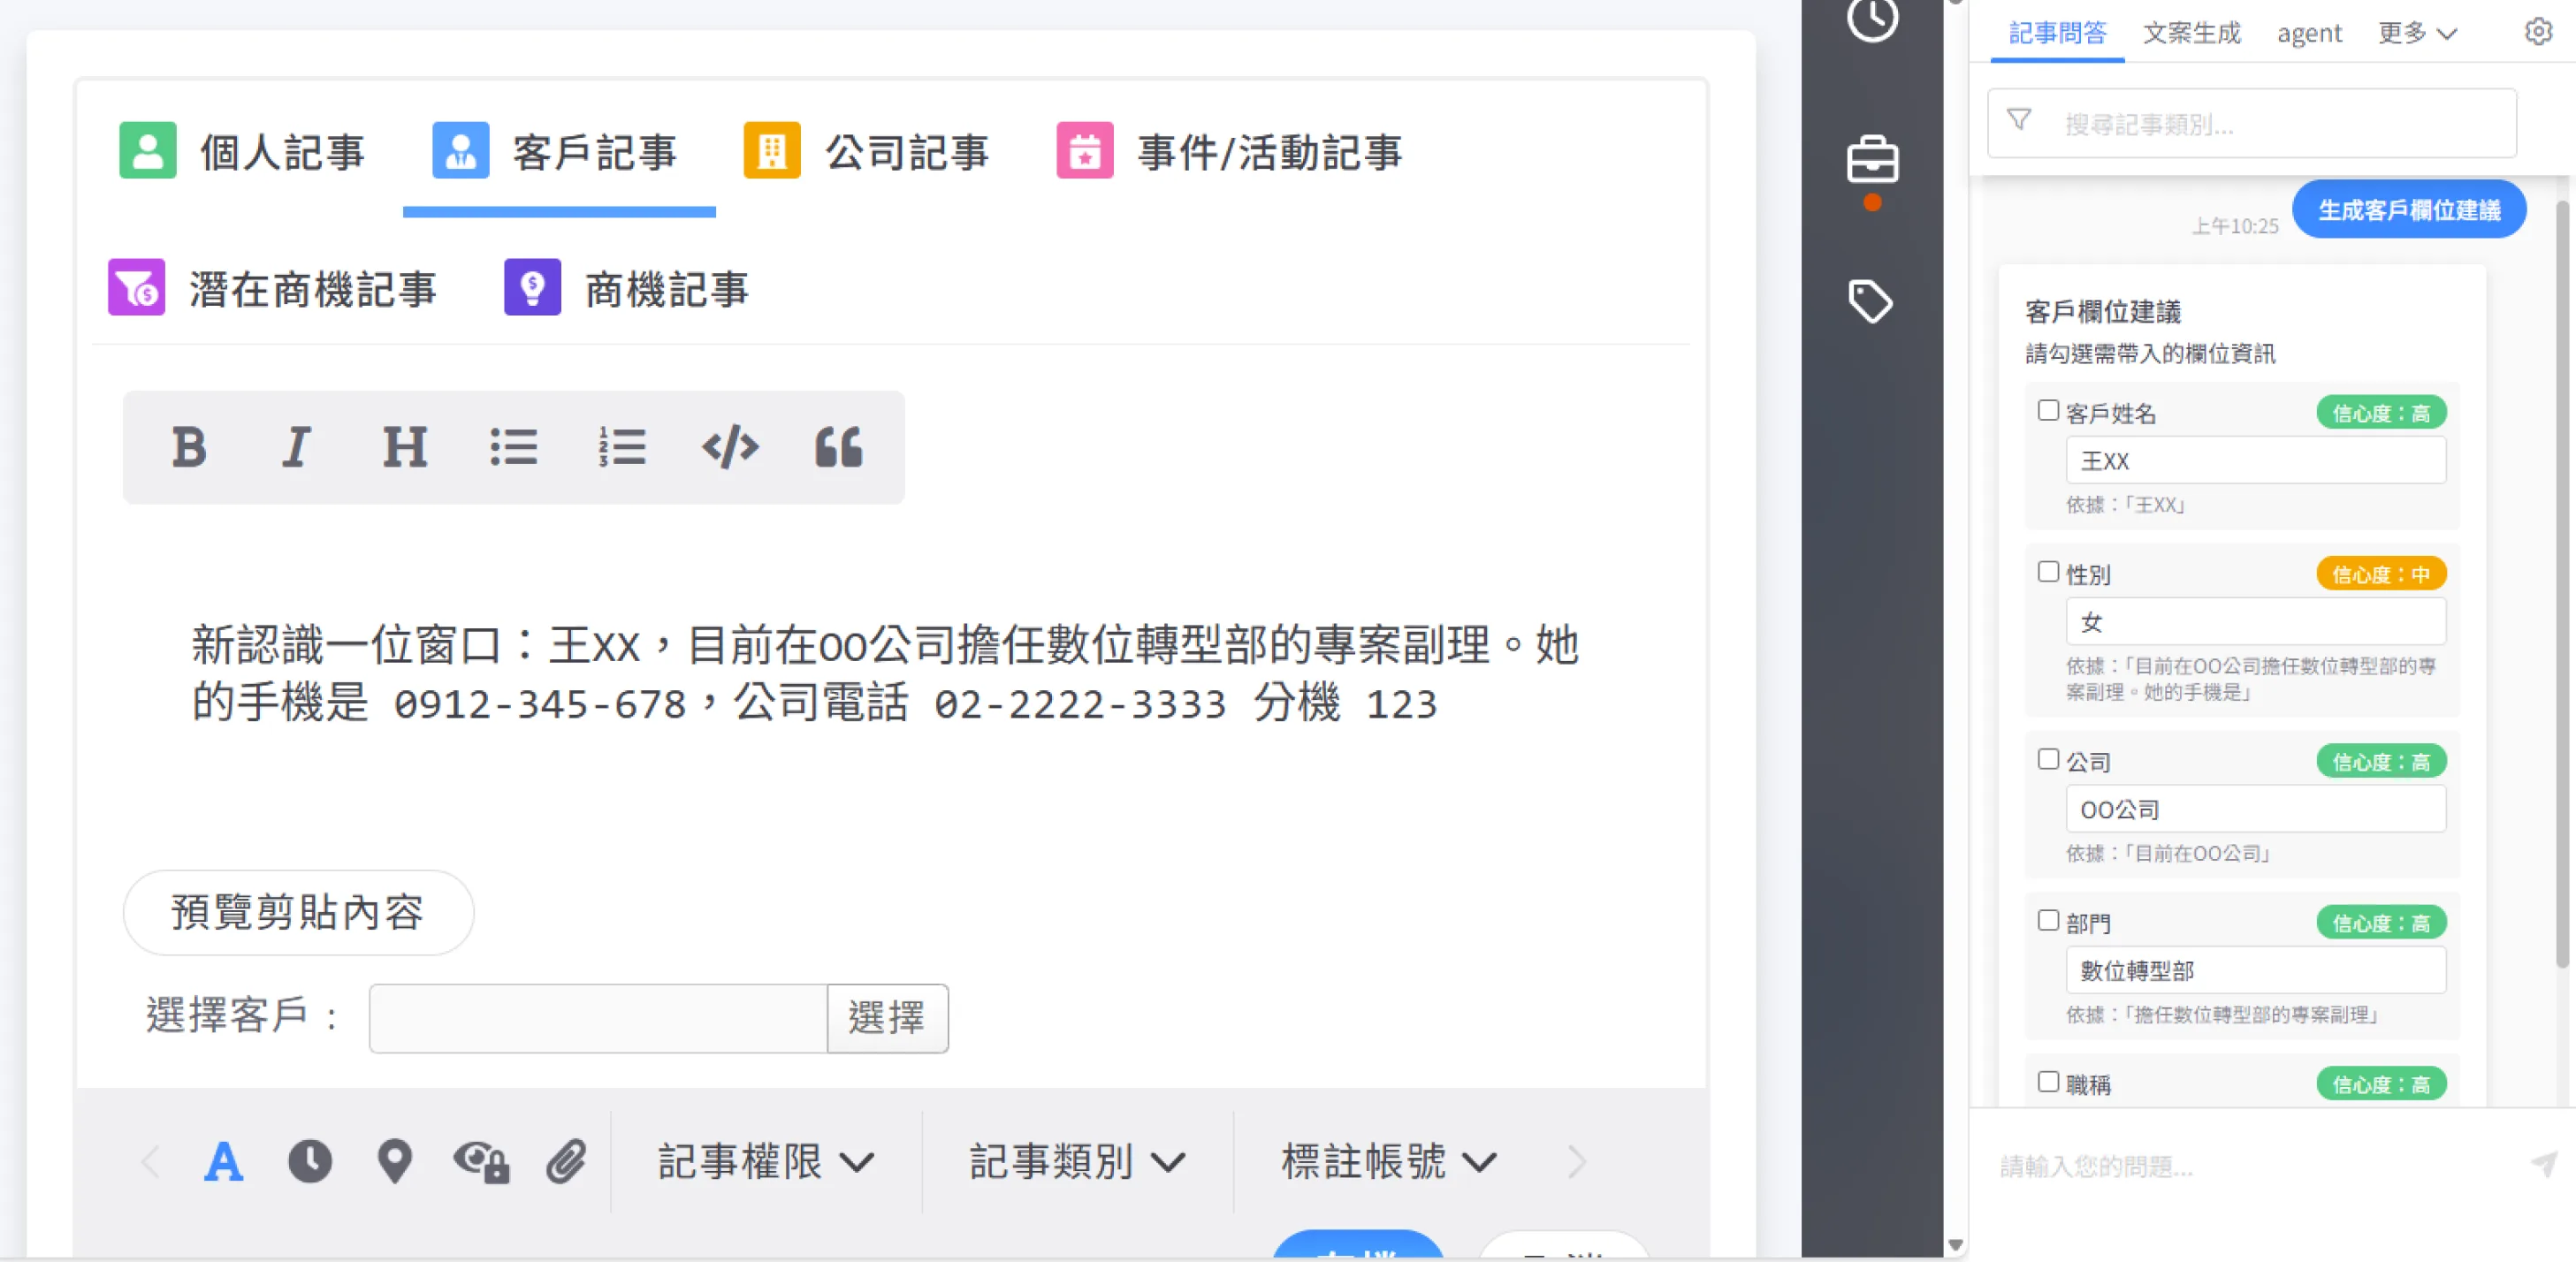Expand the 記事類別 dropdown
Screen dimensions: 2576x1262
1078,1161
